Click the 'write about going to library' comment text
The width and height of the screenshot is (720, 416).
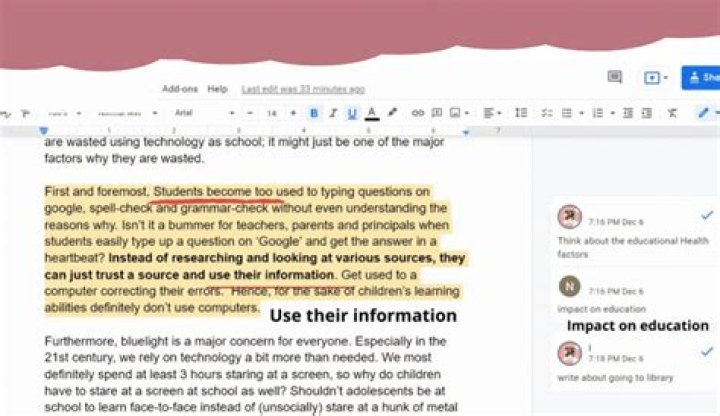(x=615, y=378)
